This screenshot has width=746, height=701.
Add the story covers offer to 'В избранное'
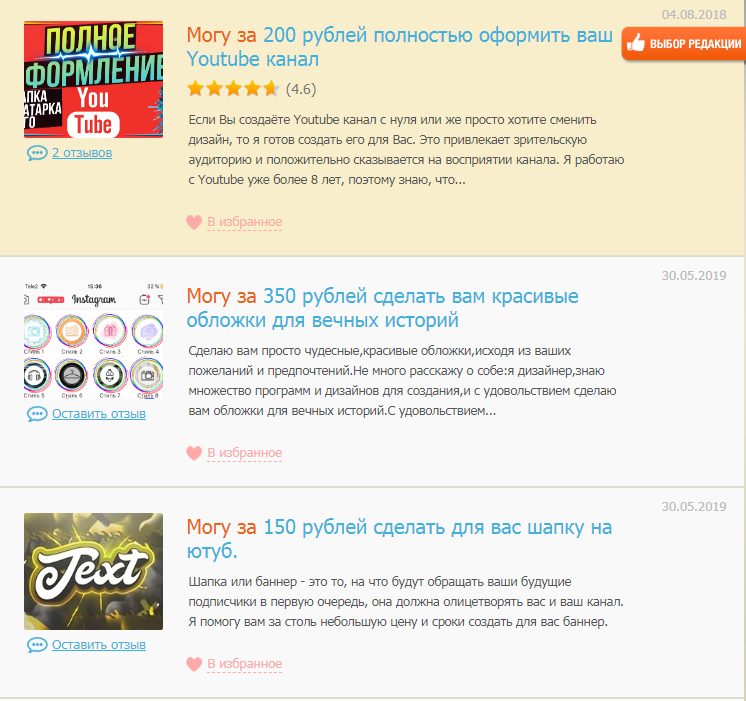click(x=245, y=453)
